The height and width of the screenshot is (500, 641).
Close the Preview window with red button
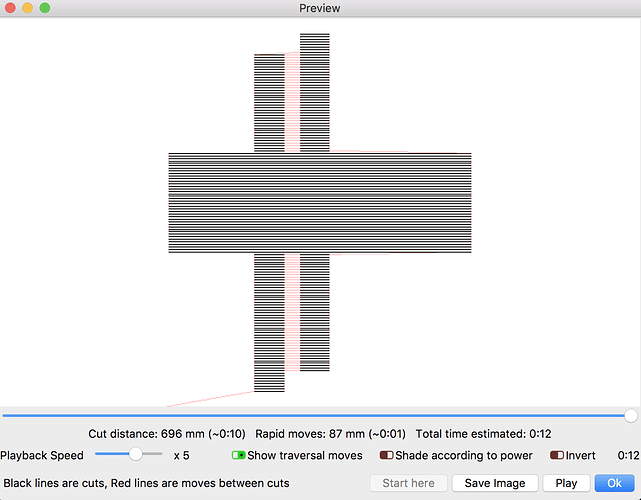coord(10,8)
